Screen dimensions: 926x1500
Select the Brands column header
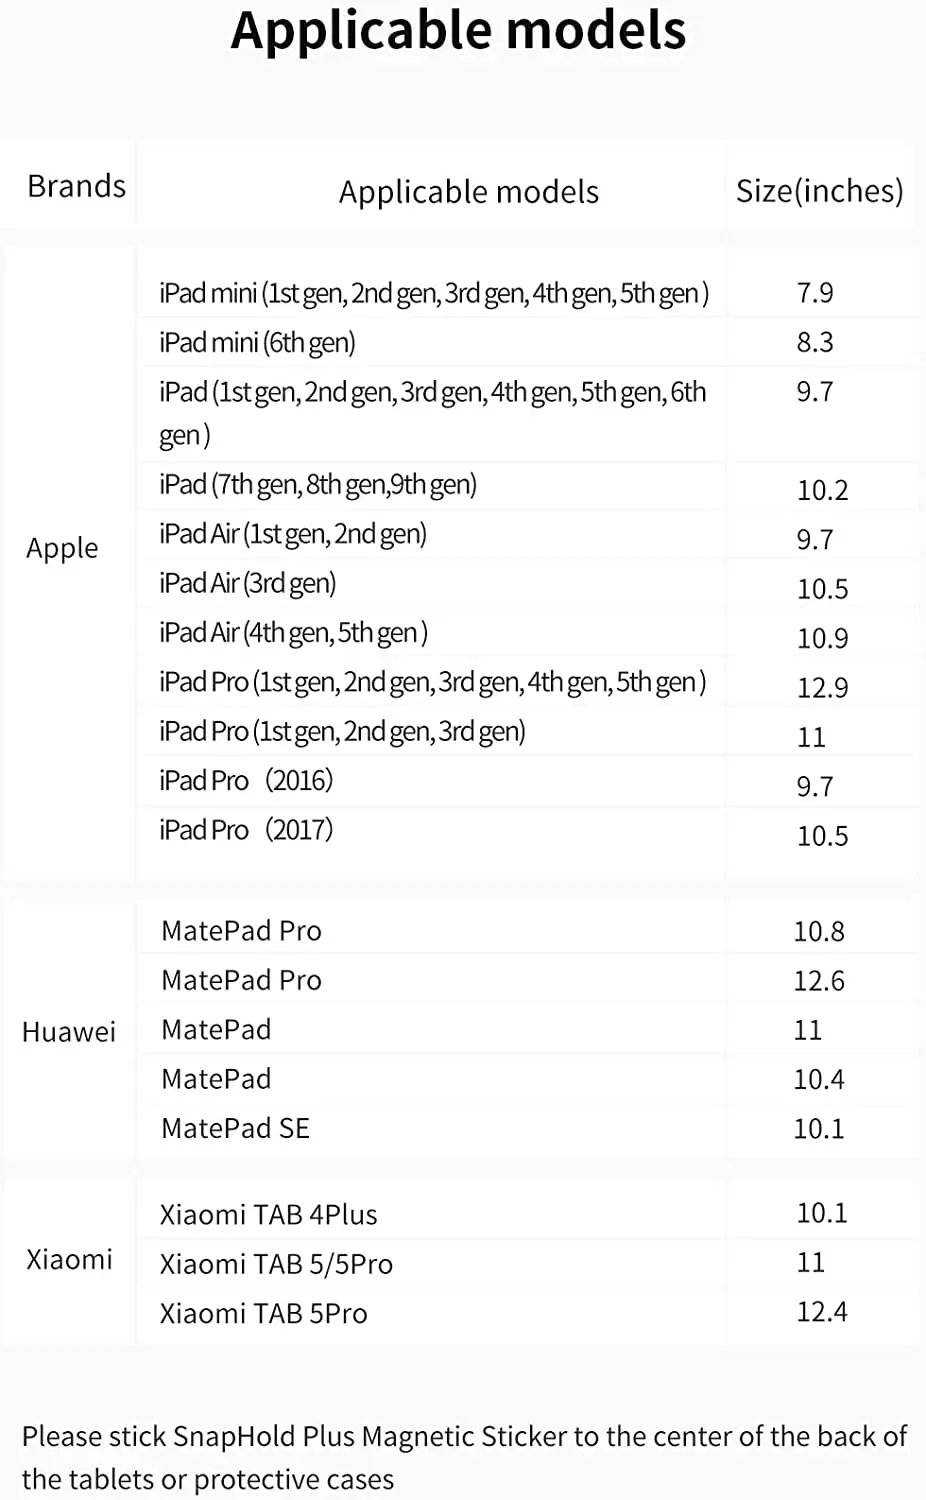point(76,186)
